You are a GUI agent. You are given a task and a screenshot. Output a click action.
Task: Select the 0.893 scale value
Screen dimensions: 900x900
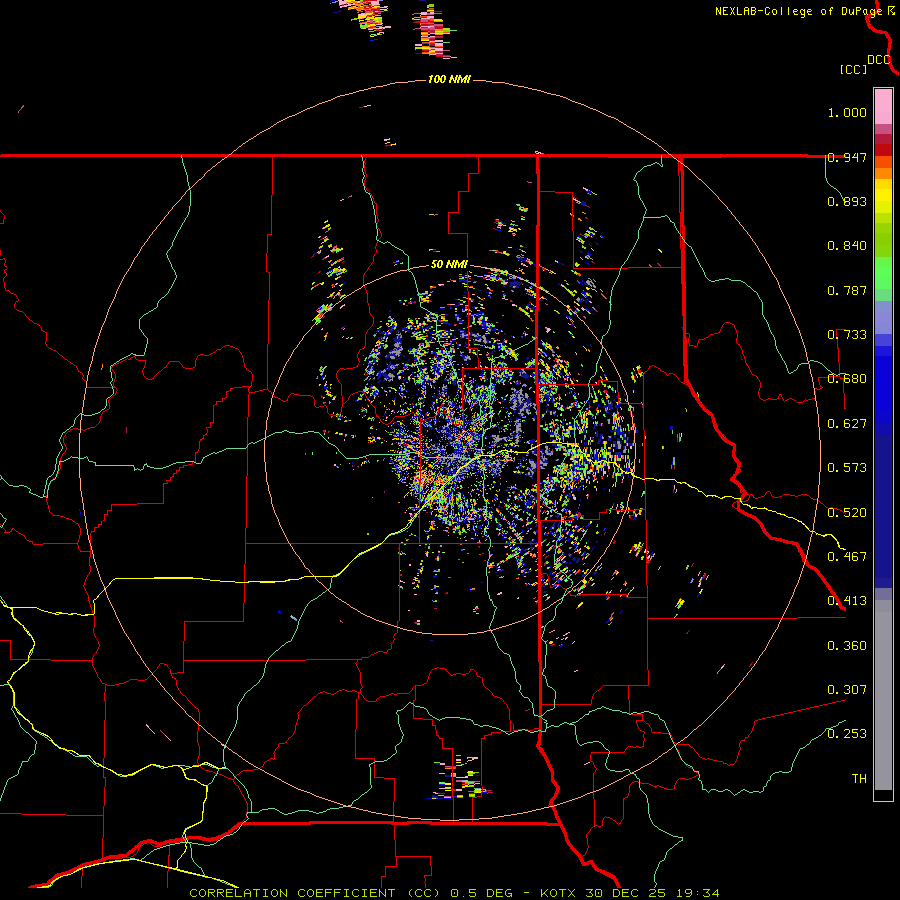coord(847,201)
